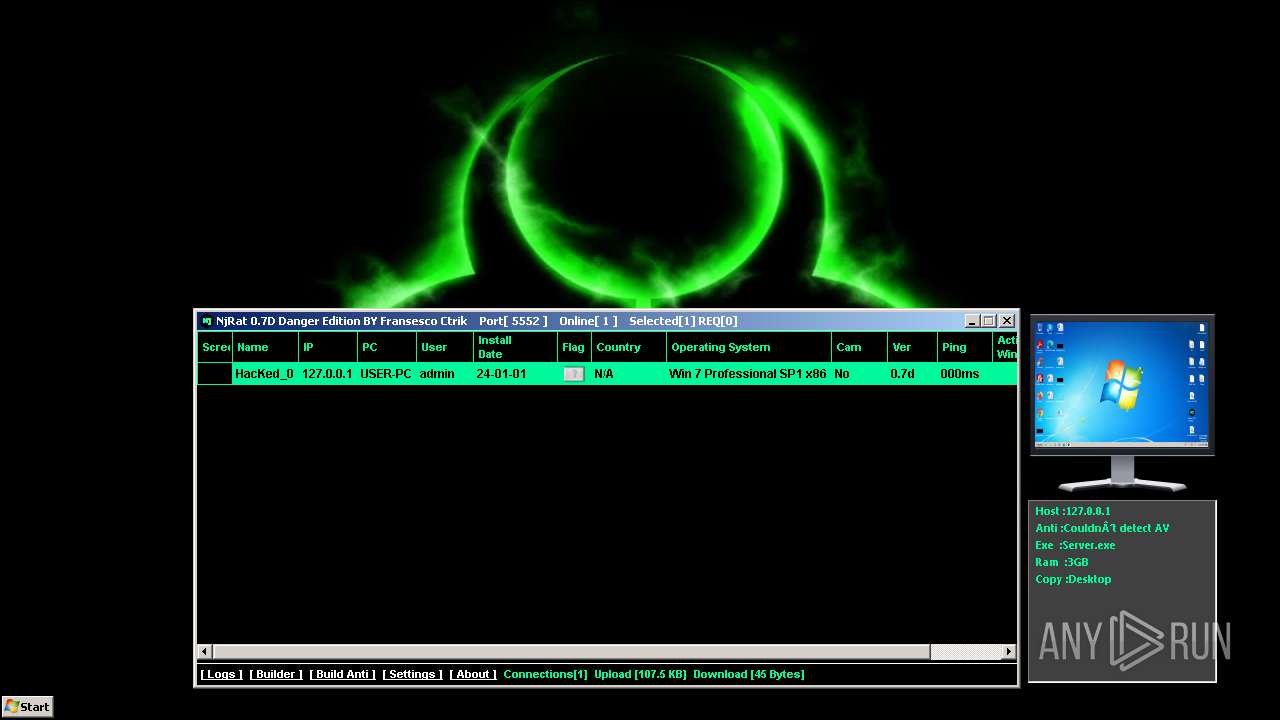Click the 127.0.0.1 IP cell
The image size is (1280, 720).
click(x=327, y=374)
